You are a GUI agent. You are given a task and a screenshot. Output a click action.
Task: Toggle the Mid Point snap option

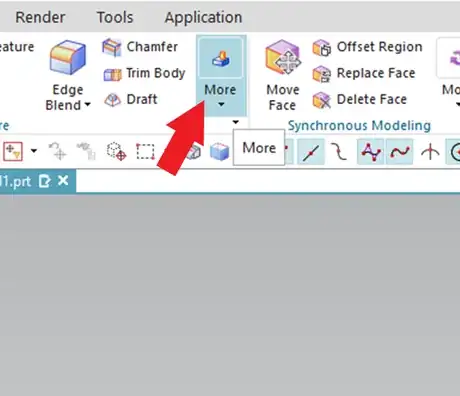tap(311, 152)
